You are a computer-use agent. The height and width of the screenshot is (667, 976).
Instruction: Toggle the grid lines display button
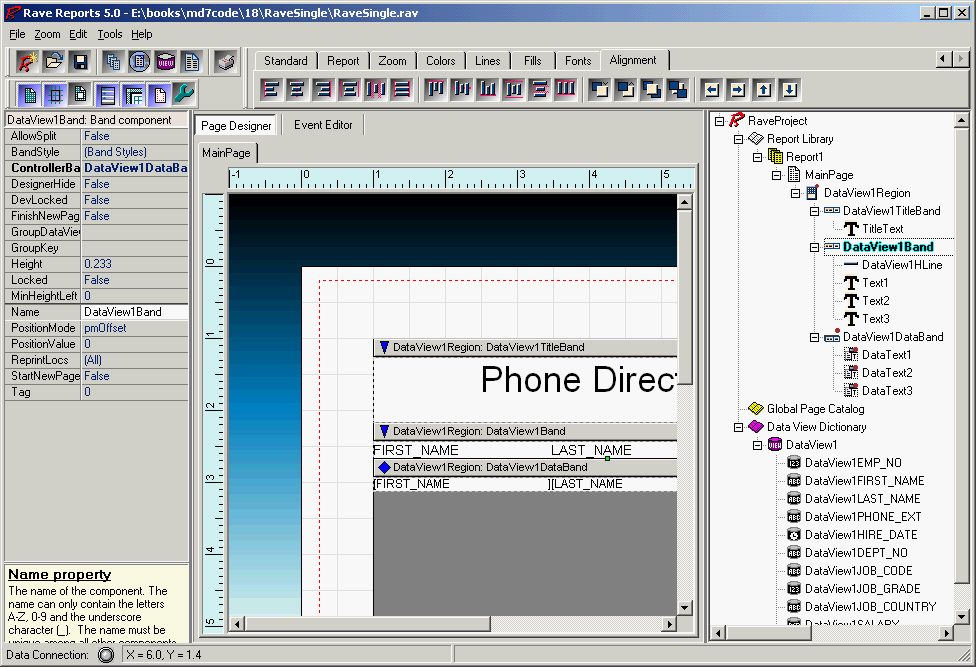click(54, 95)
